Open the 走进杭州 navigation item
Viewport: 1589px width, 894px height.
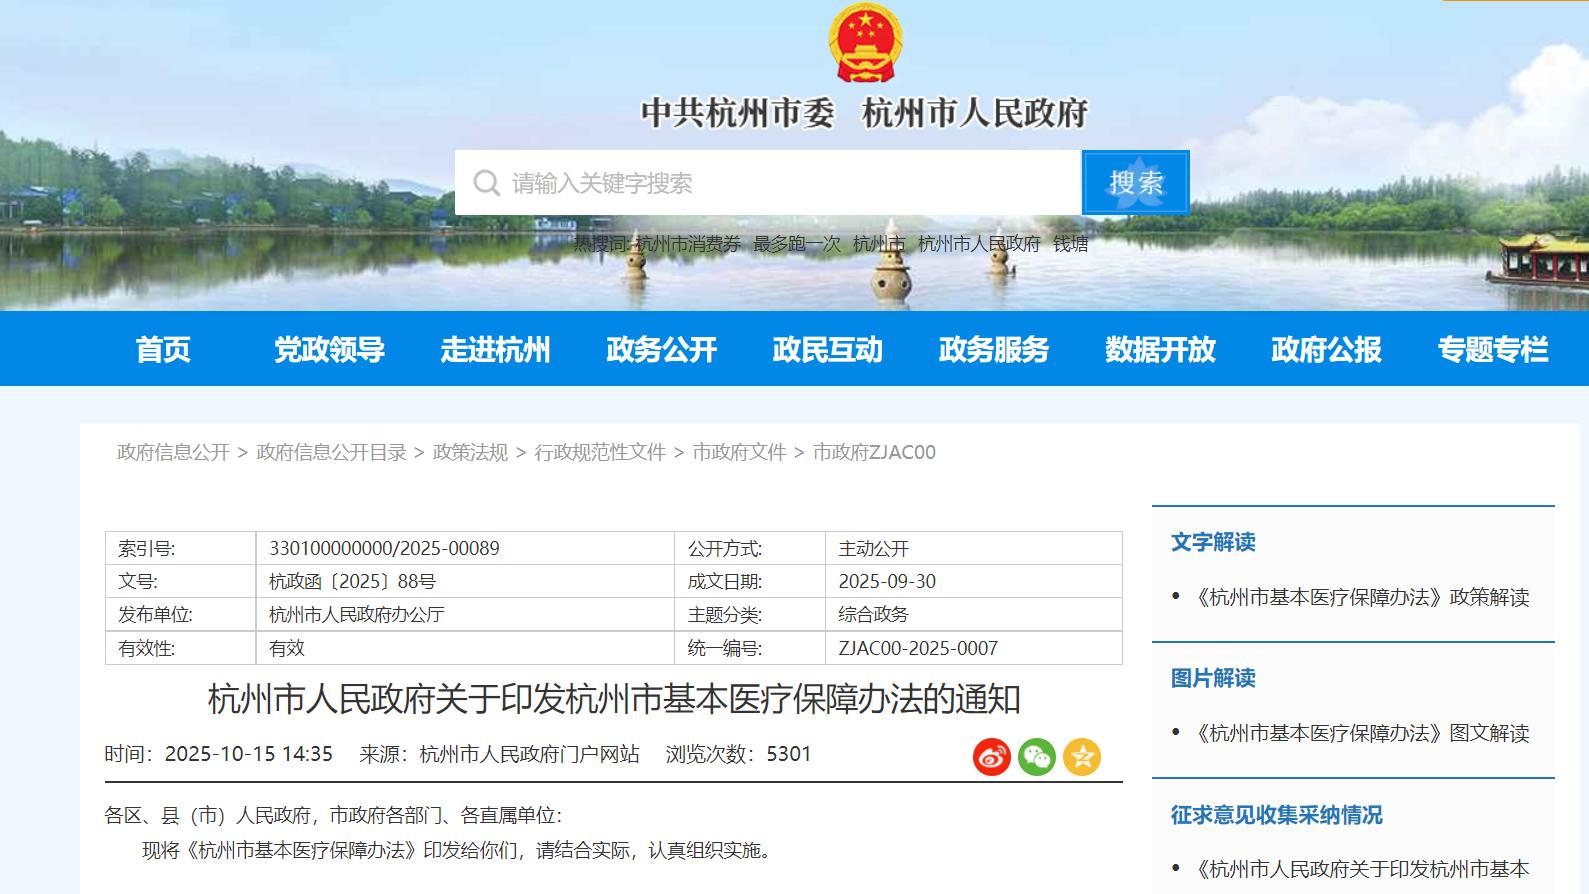coord(496,349)
